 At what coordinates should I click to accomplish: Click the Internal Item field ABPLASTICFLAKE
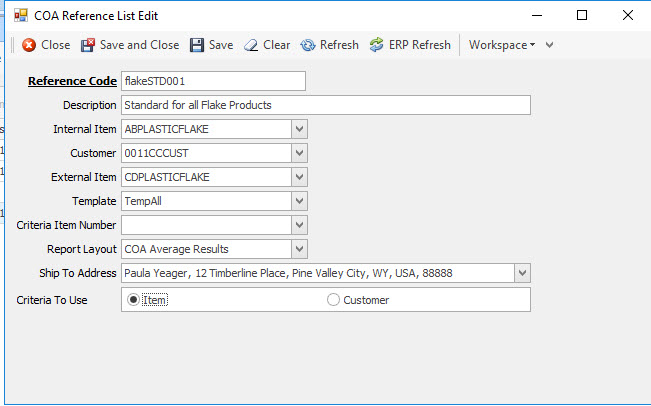click(x=207, y=129)
